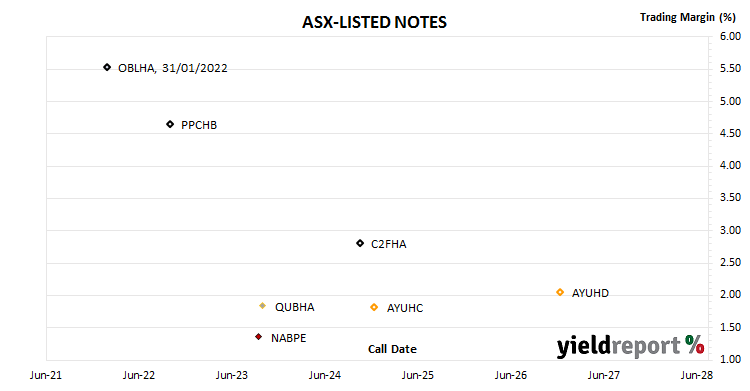The image size is (750, 391).
Task: Click the yieldreport percent sign logo
Action: pyautogui.click(x=694, y=345)
